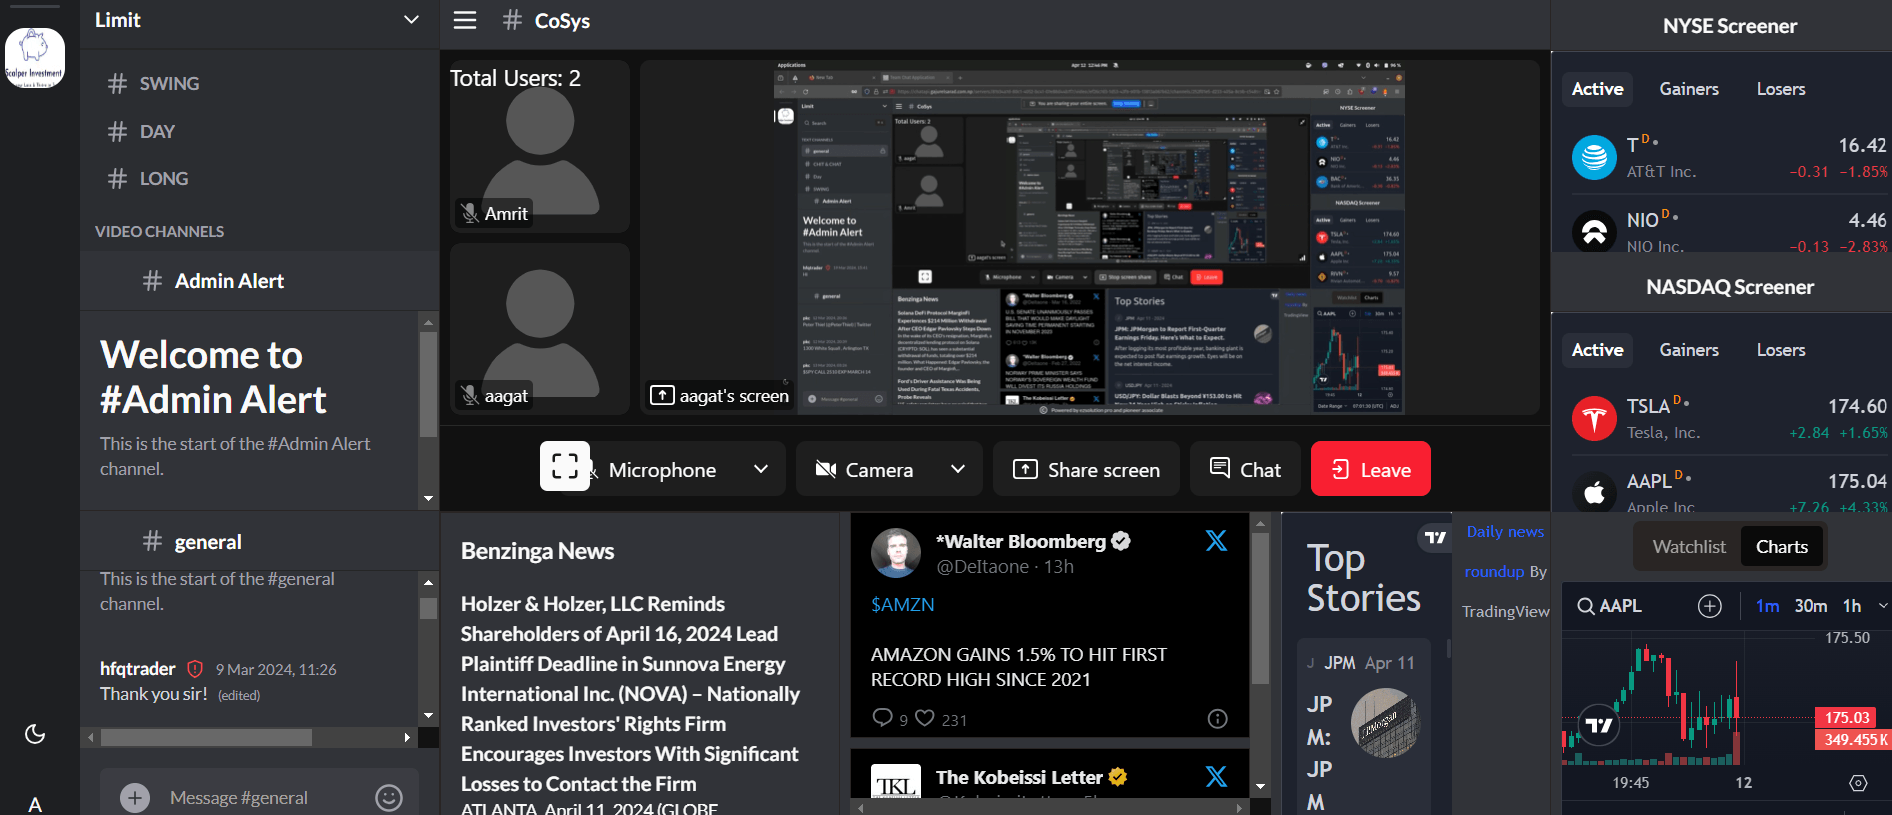Image resolution: width=1892 pixels, height=815 pixels.
Task: Toggle dark mode with the moon icon
Action: point(35,734)
